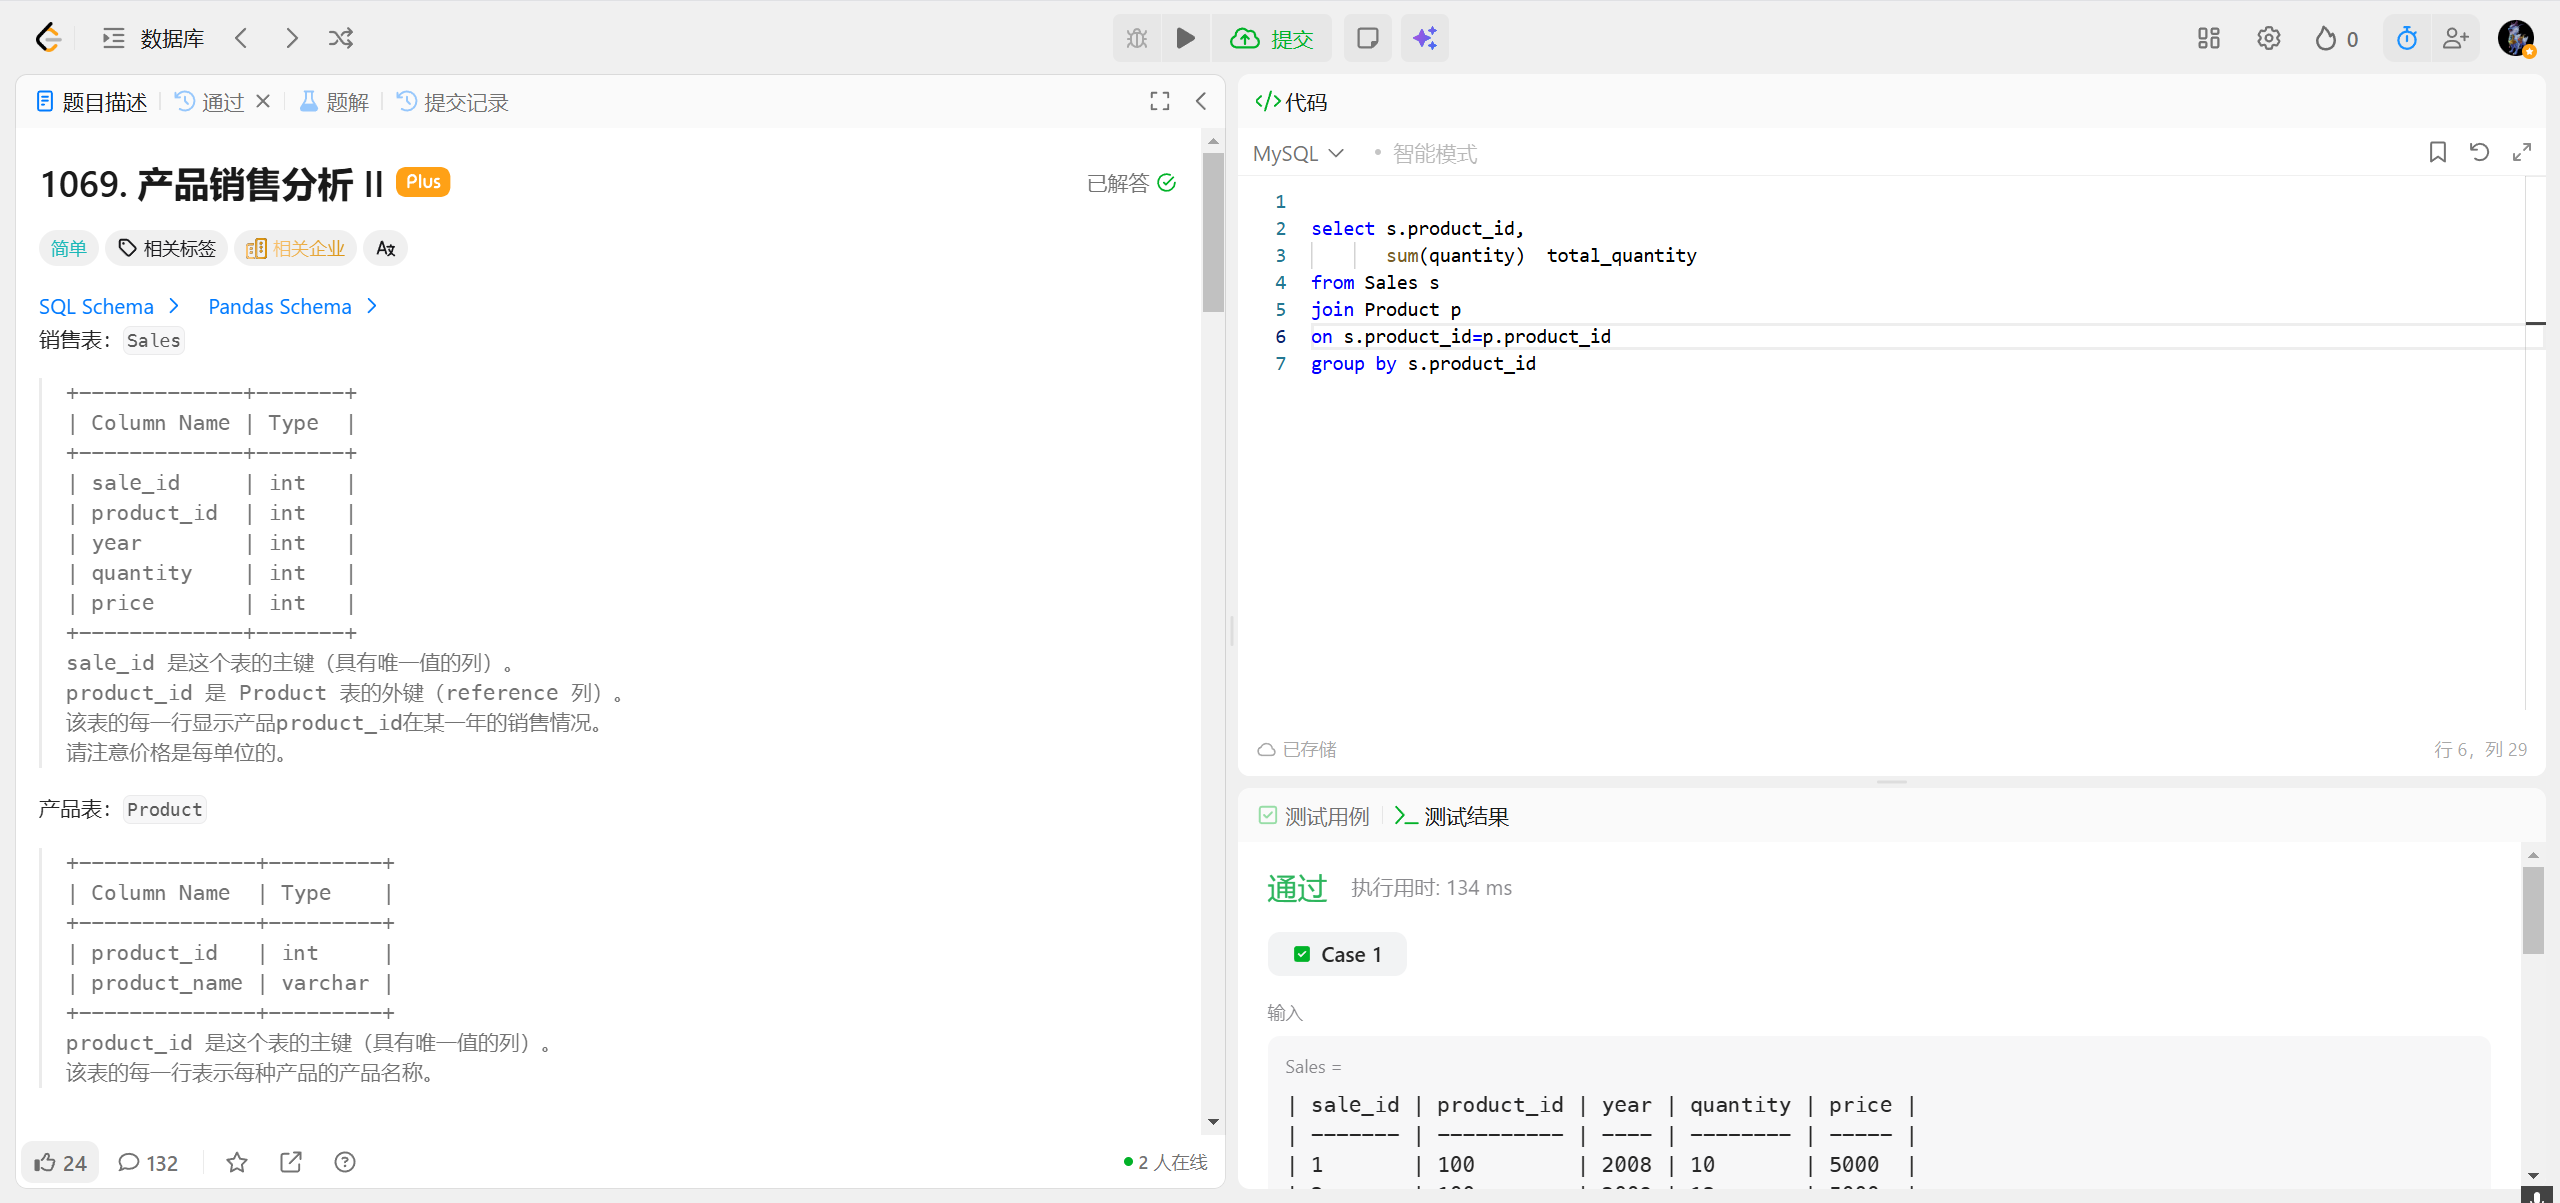
Task: Show the 相关标签 related tags
Action: (167, 248)
